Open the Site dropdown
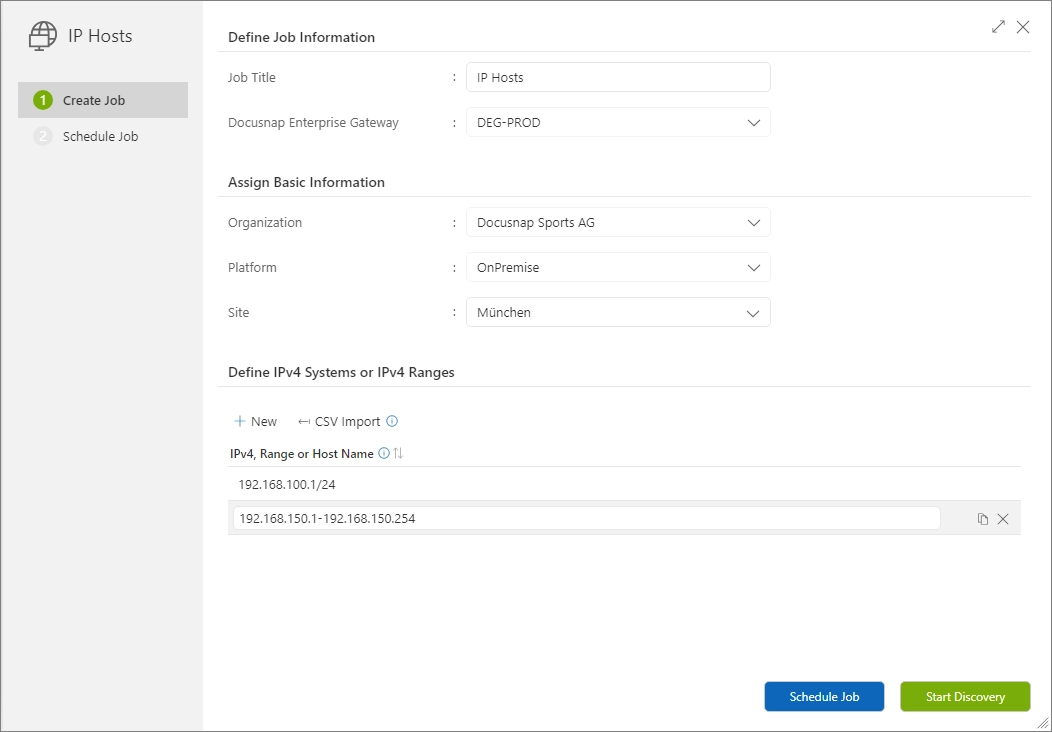 click(x=618, y=312)
